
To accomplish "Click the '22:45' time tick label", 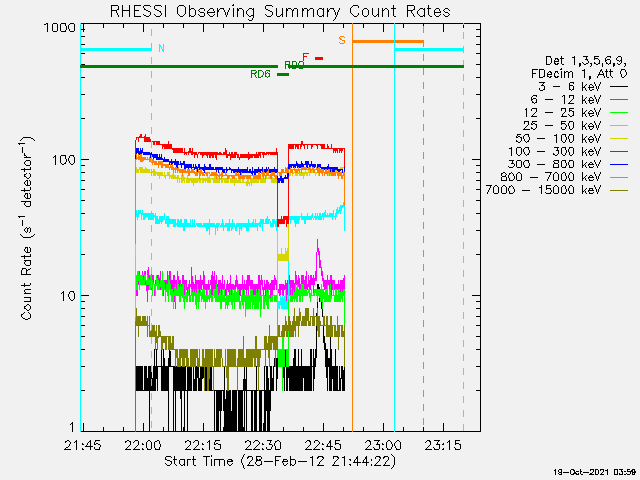I will [x=323, y=445].
